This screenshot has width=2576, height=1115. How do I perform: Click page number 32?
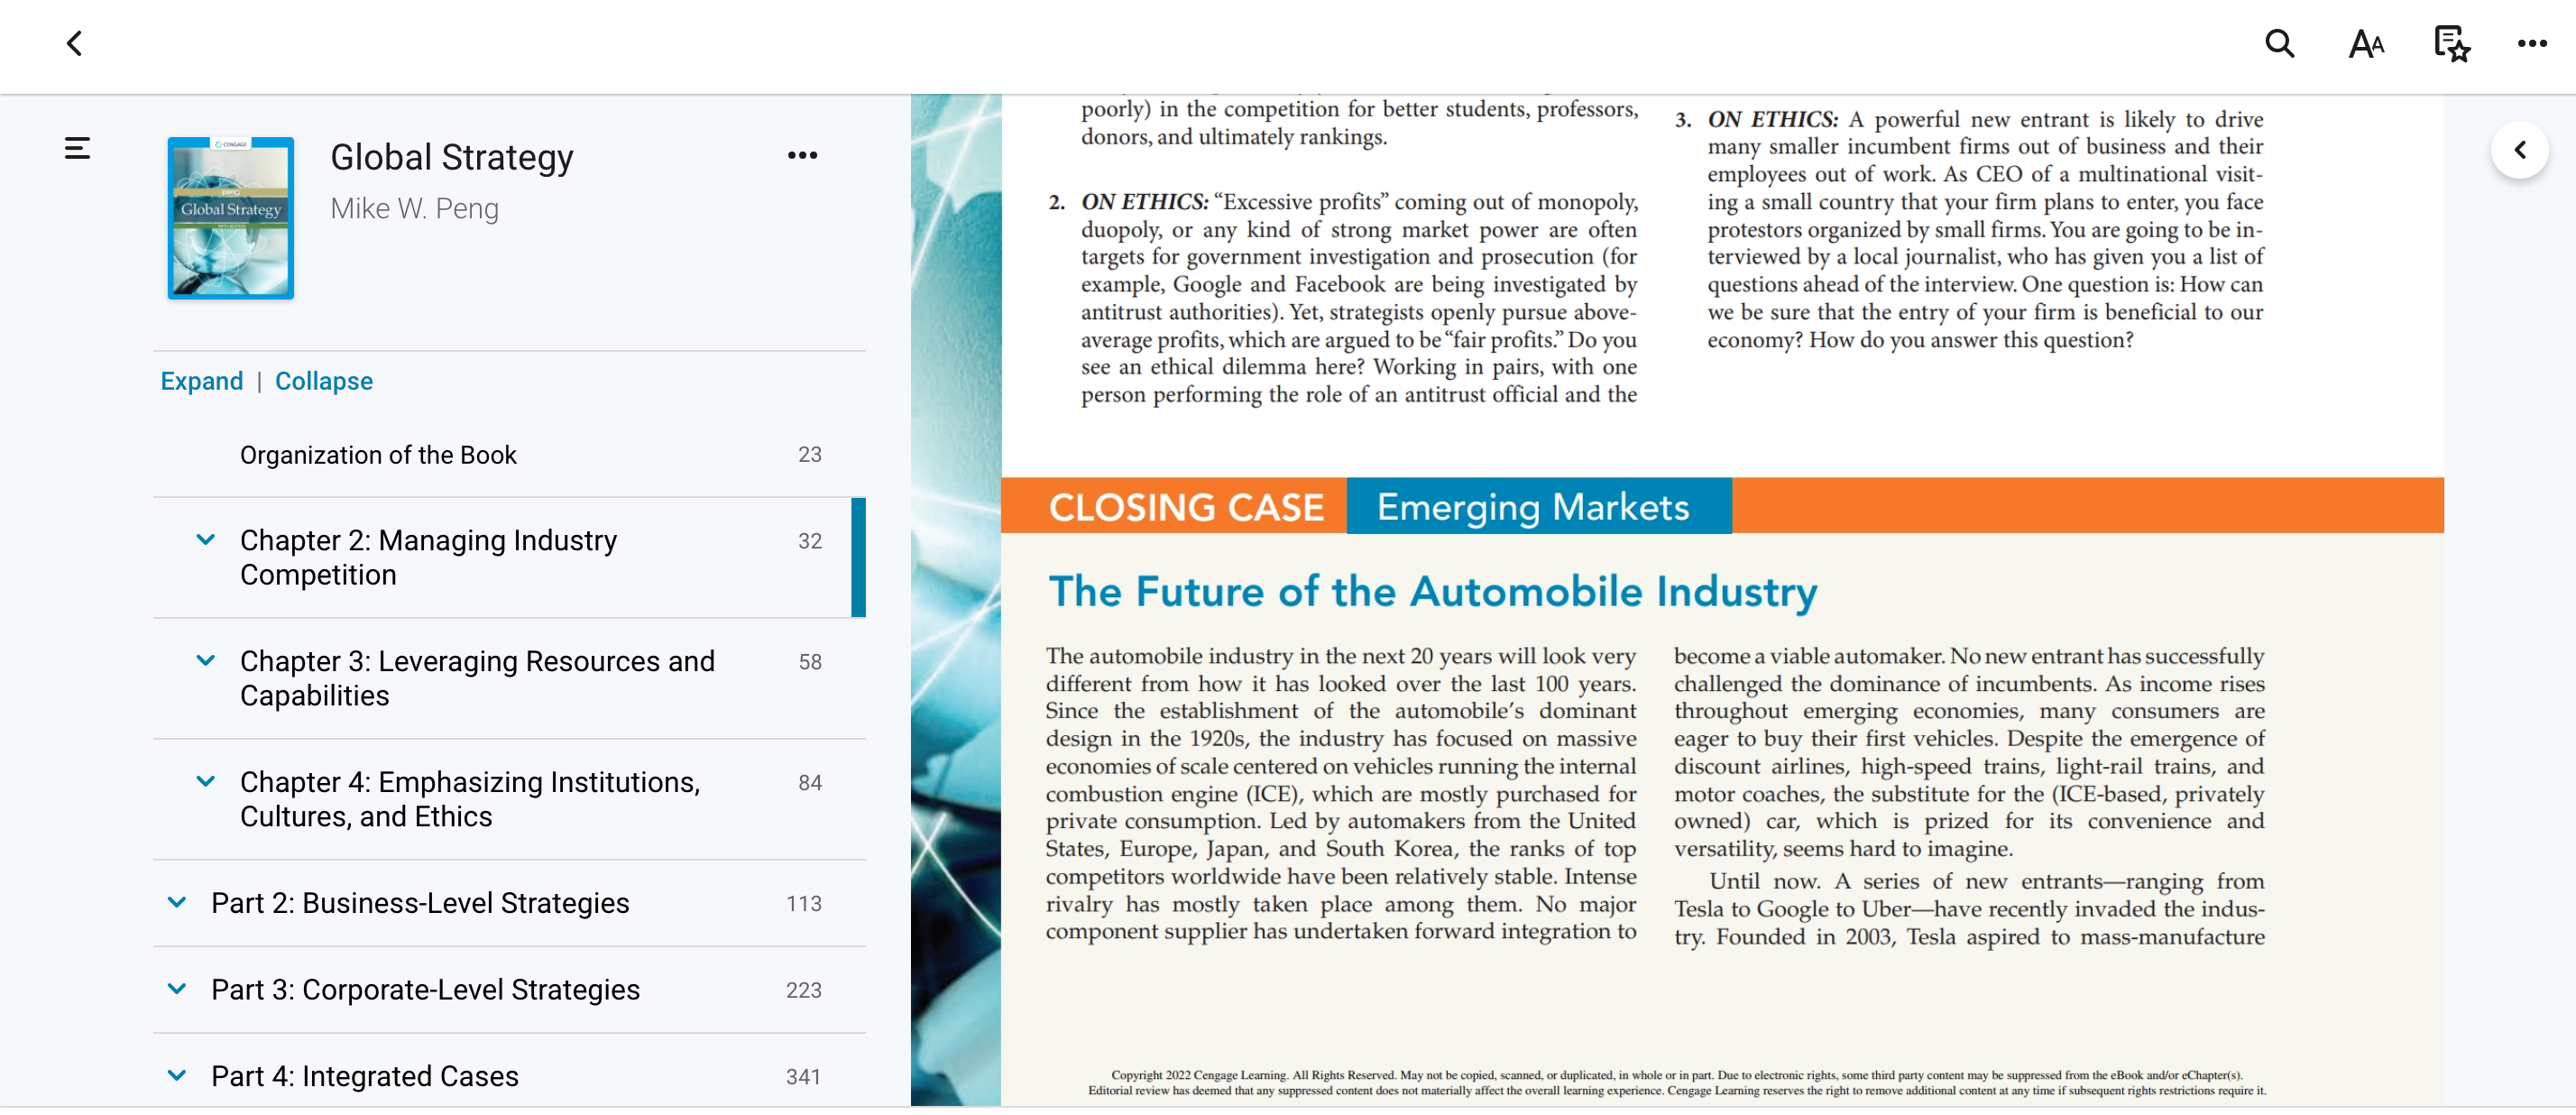click(x=810, y=542)
